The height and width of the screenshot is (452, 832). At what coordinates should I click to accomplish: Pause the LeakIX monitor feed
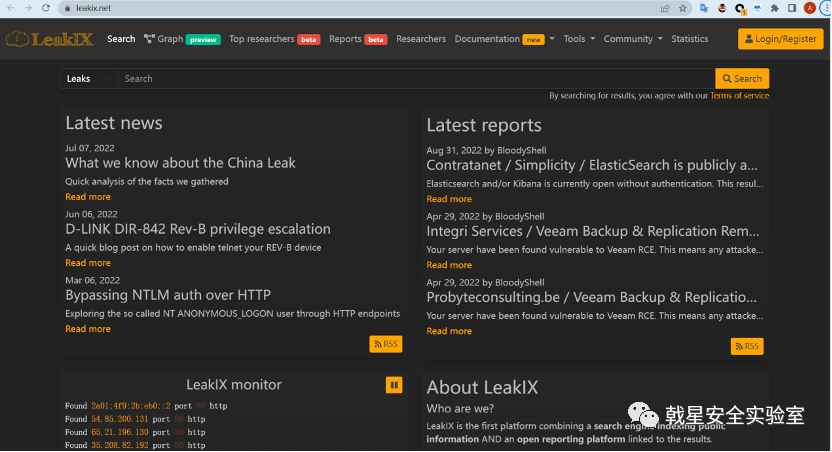394,385
